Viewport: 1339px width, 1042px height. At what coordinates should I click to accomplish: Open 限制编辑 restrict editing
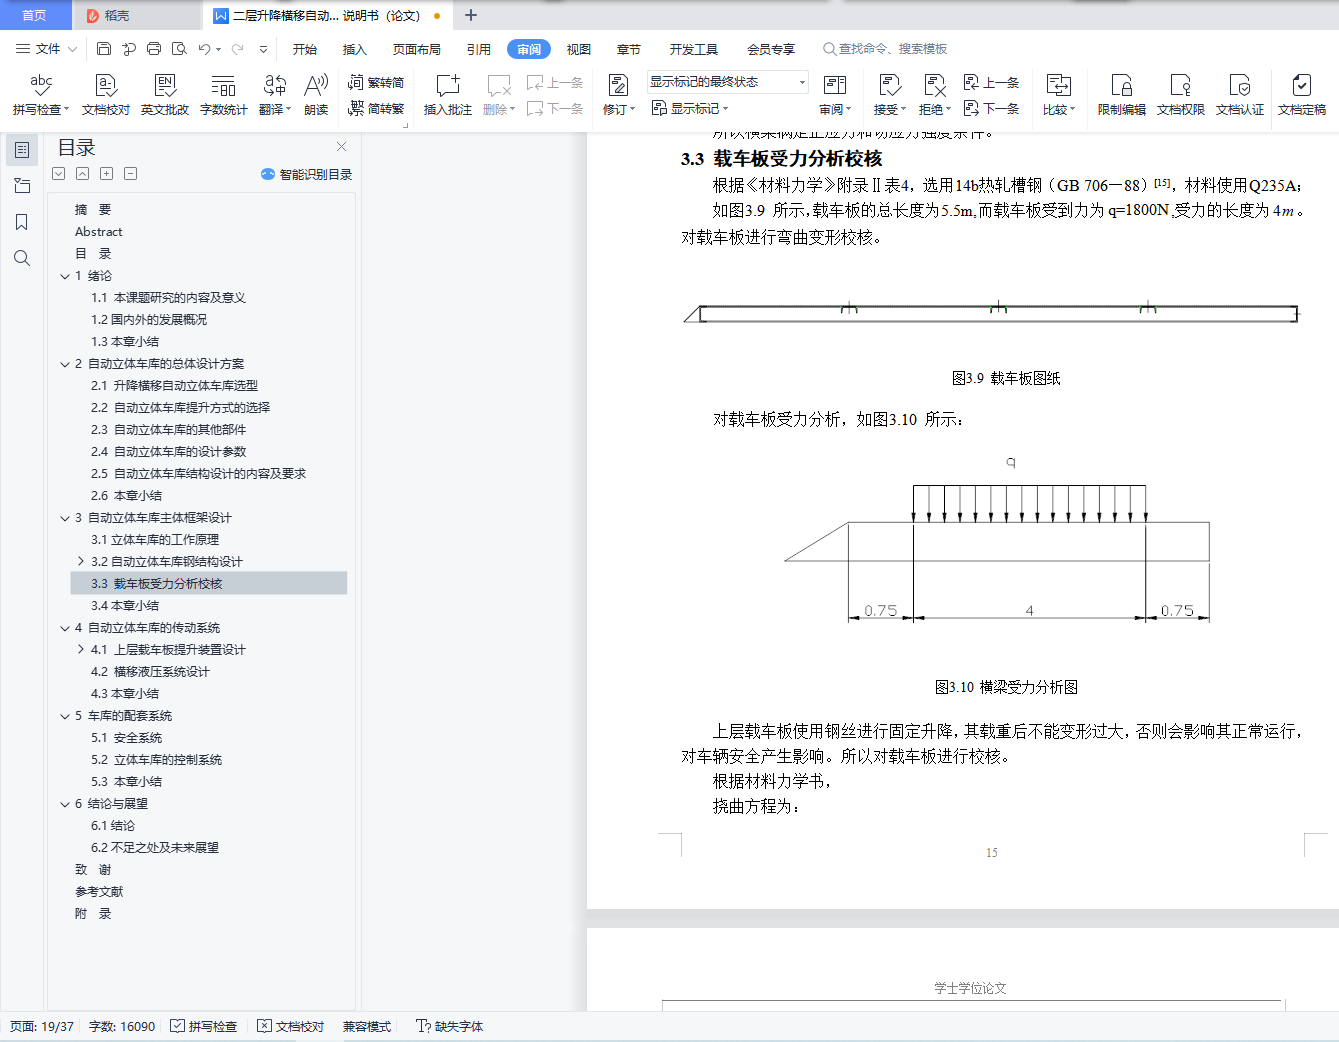(1122, 96)
